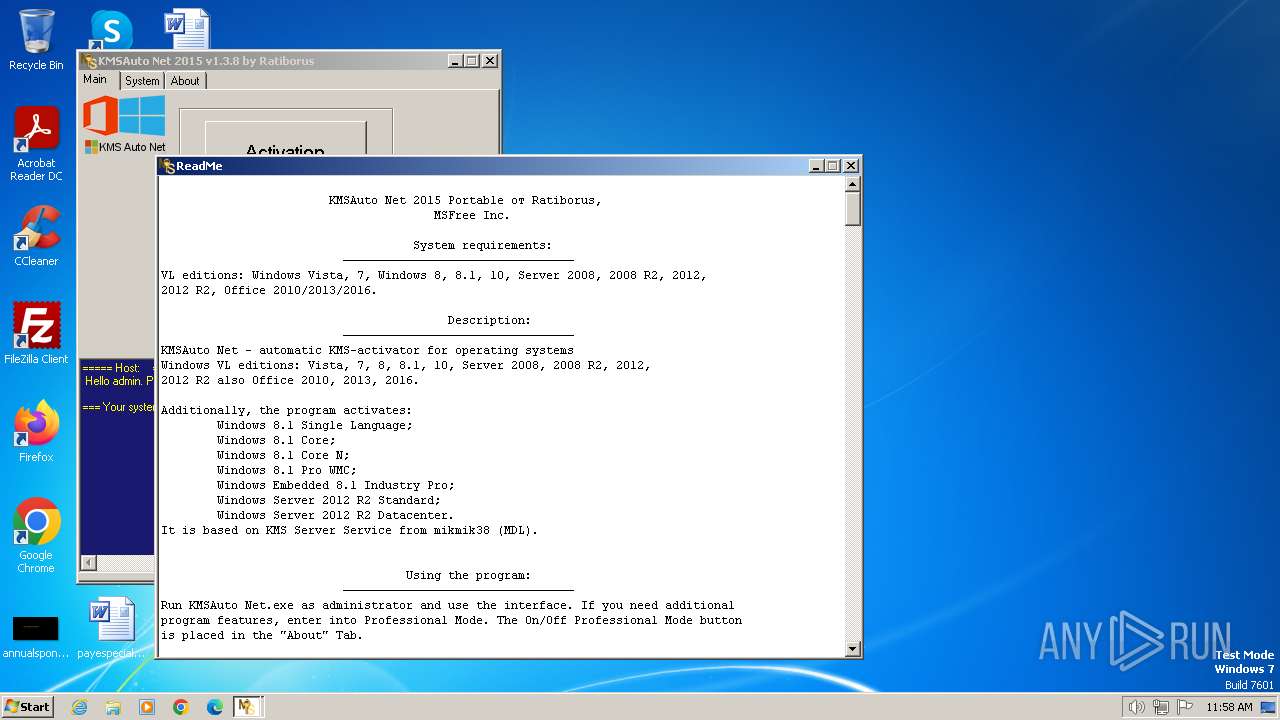The width and height of the screenshot is (1280, 720).
Task: Open the annualspon file on desktop
Action: click(36, 637)
